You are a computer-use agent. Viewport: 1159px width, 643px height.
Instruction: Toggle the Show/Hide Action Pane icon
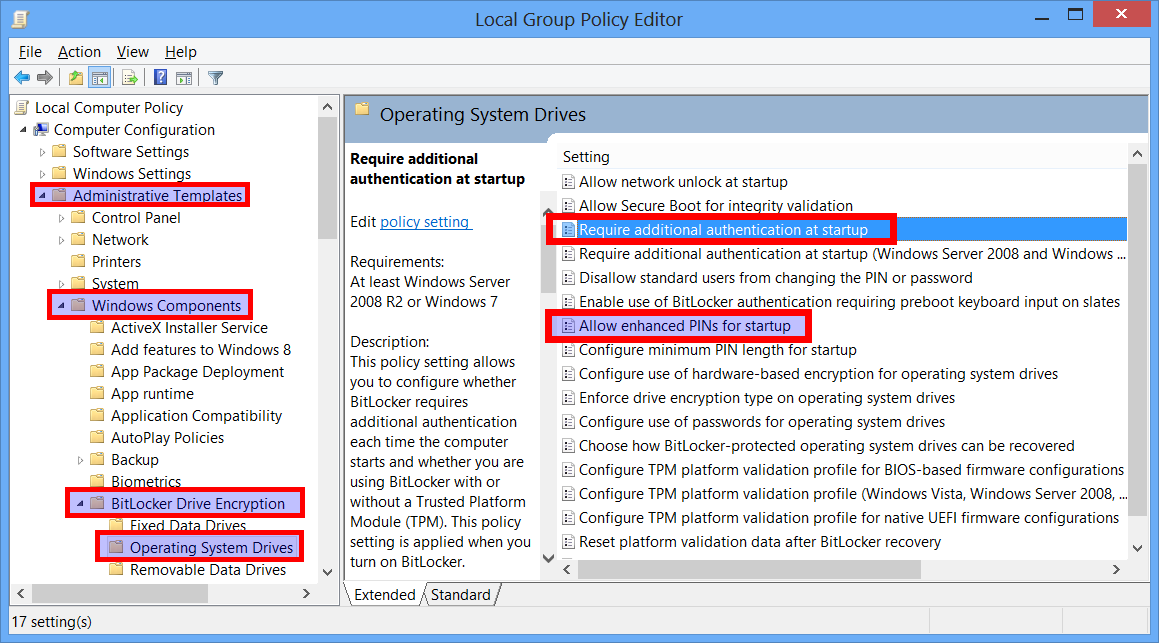185,77
